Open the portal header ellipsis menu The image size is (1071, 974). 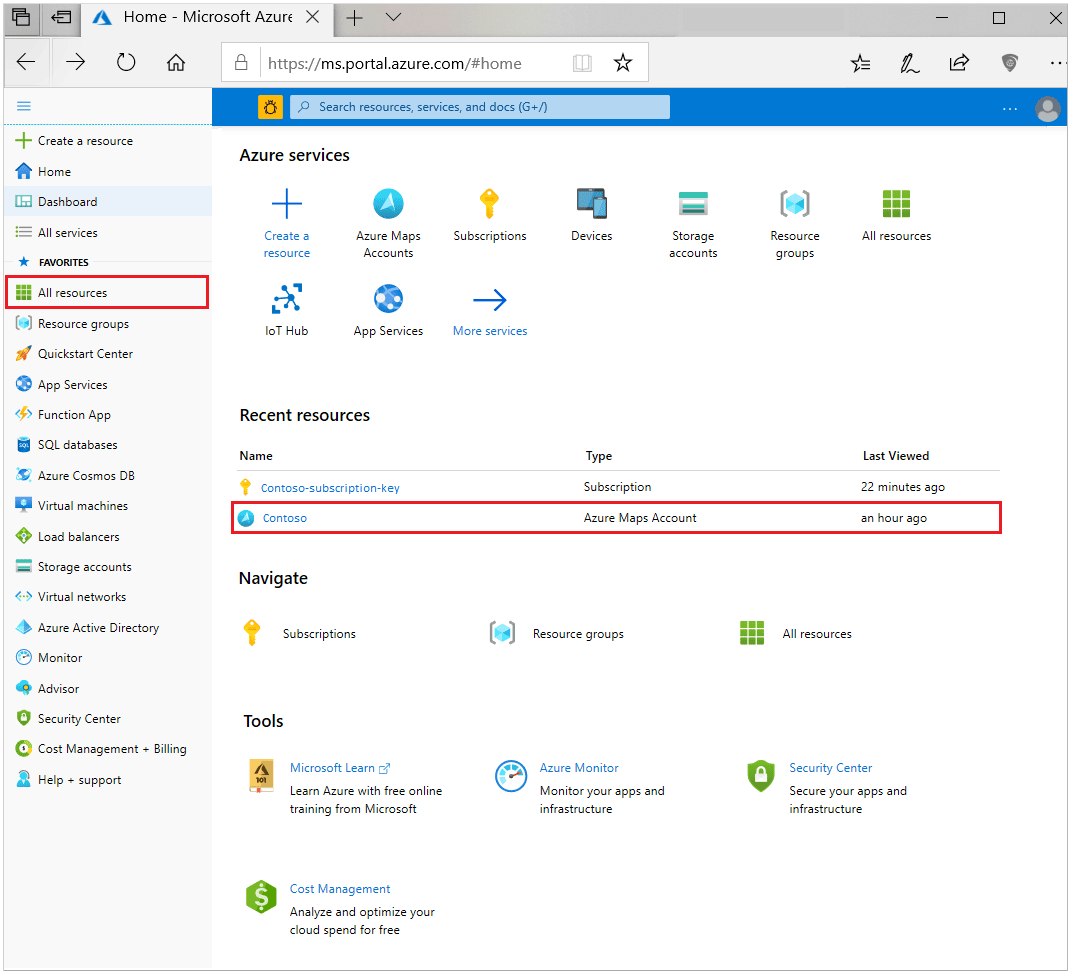1010,109
